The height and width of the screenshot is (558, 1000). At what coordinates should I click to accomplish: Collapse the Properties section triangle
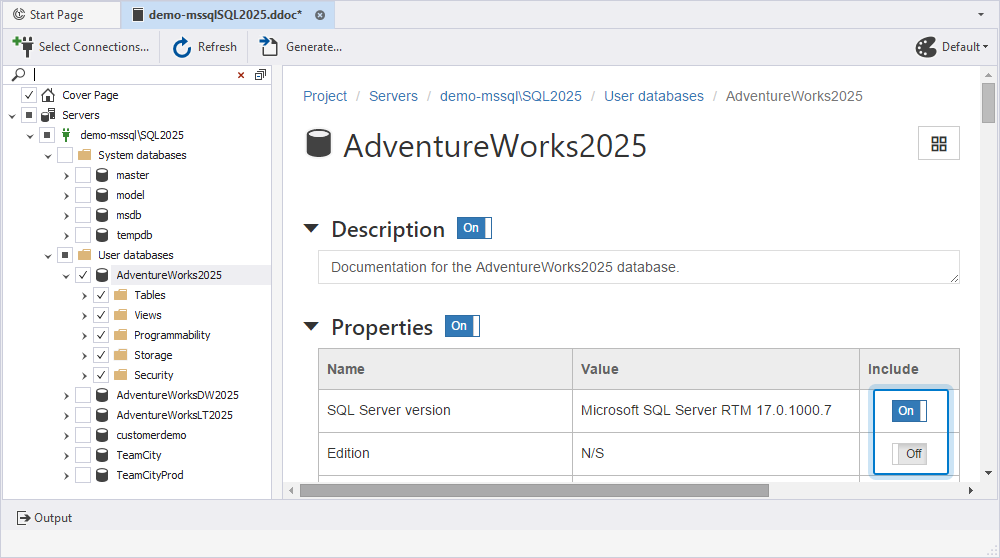(311, 326)
